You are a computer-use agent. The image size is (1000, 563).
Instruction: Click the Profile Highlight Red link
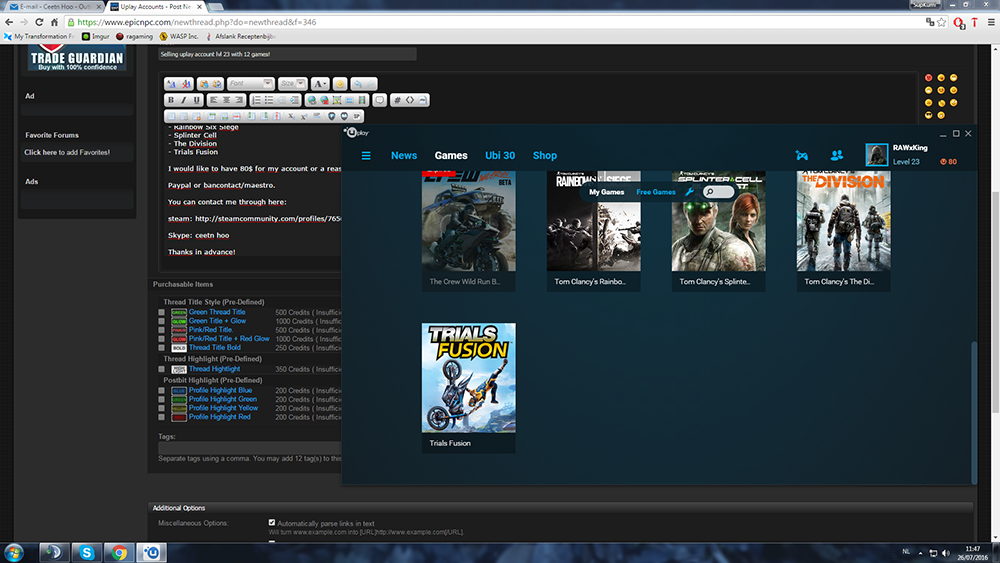[219, 417]
